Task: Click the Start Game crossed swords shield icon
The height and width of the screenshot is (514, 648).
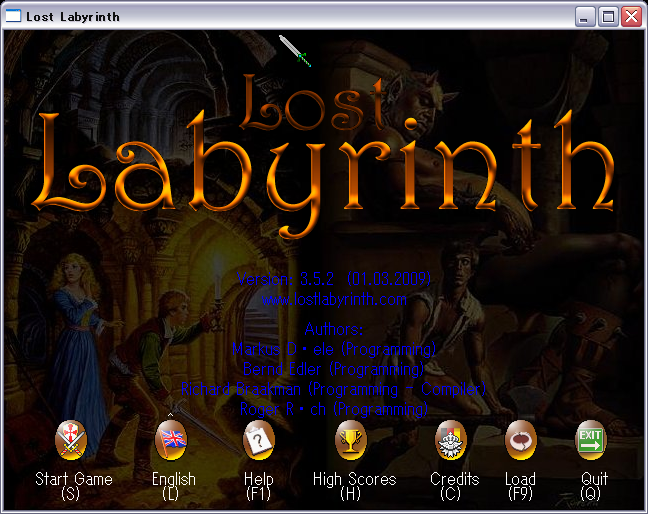Action: 71,440
